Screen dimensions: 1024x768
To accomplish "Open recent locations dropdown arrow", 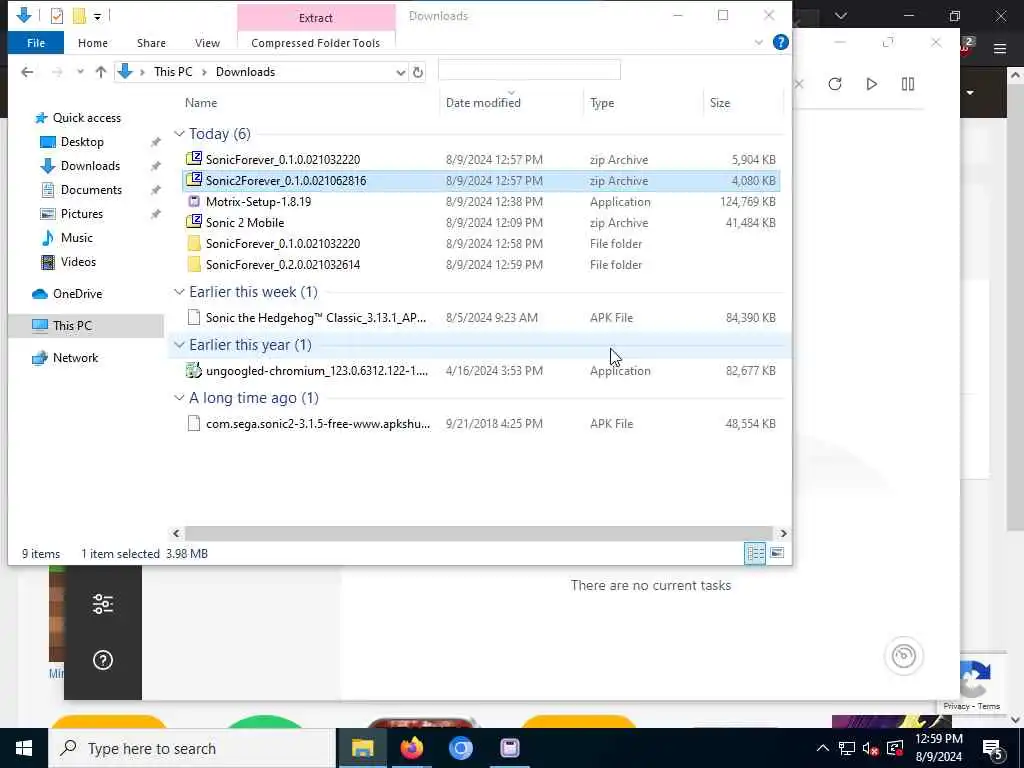I will 80,72.
